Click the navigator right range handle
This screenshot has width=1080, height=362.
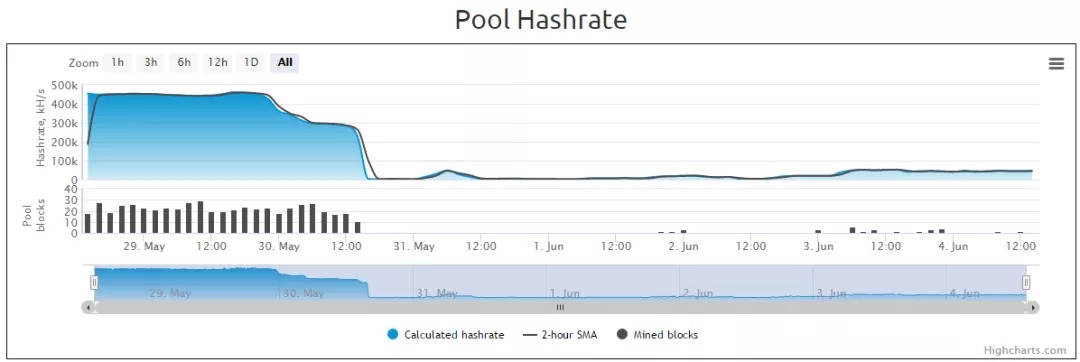[x=1026, y=282]
